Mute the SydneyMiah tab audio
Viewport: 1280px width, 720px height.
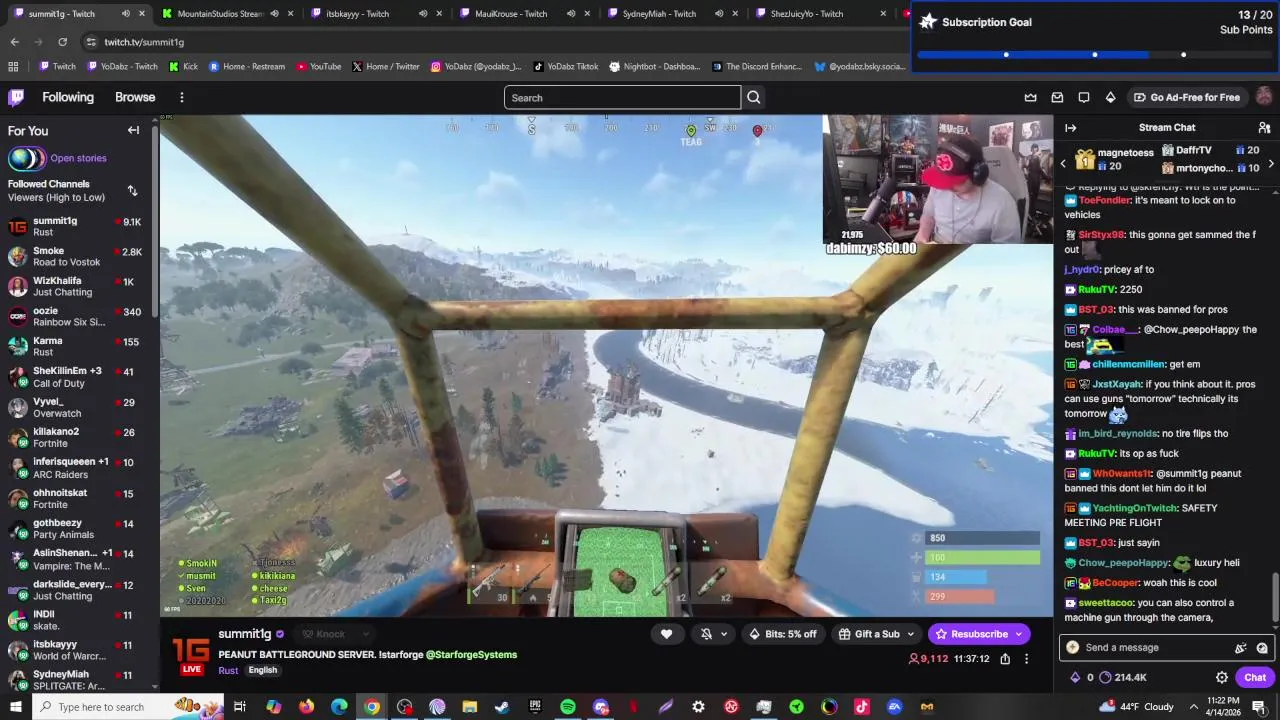pos(718,13)
